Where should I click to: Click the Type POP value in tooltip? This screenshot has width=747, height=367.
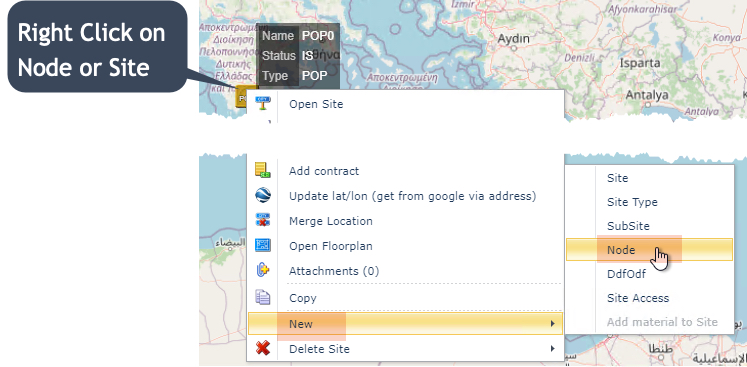314,76
